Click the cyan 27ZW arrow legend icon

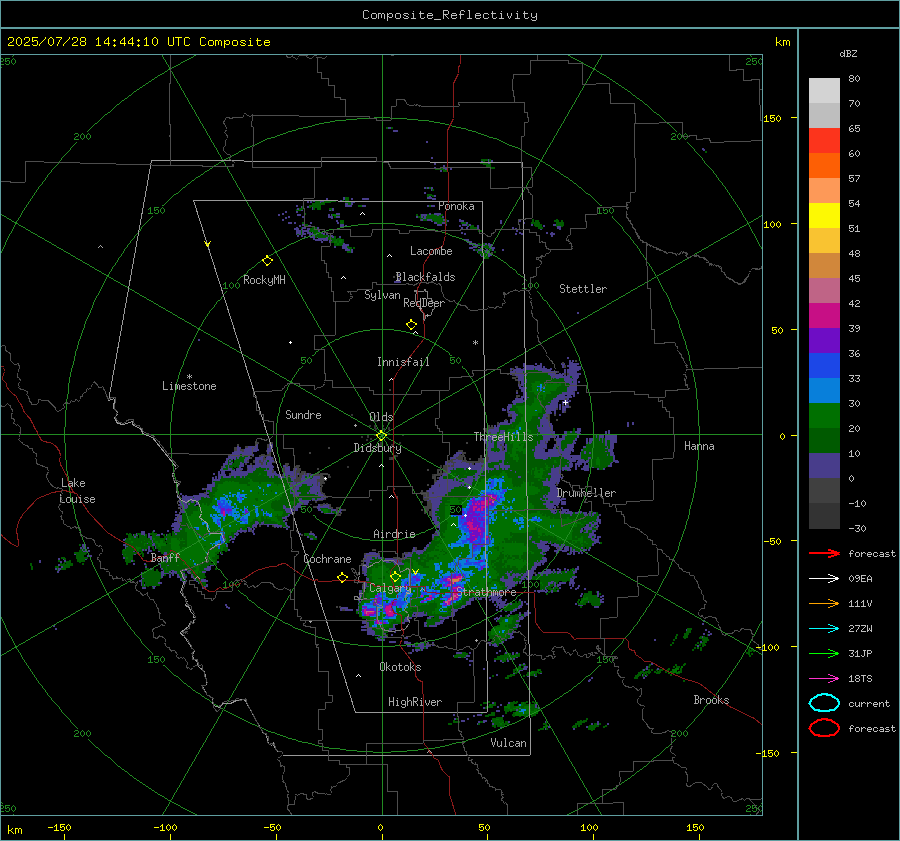coord(824,629)
